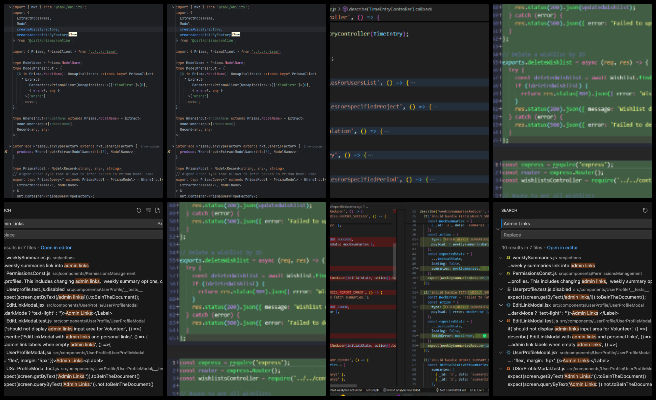The height and width of the screenshot is (400, 656).
Task: Click the 'Admin Links' search field, bottom-right panel
Action: pos(576,224)
